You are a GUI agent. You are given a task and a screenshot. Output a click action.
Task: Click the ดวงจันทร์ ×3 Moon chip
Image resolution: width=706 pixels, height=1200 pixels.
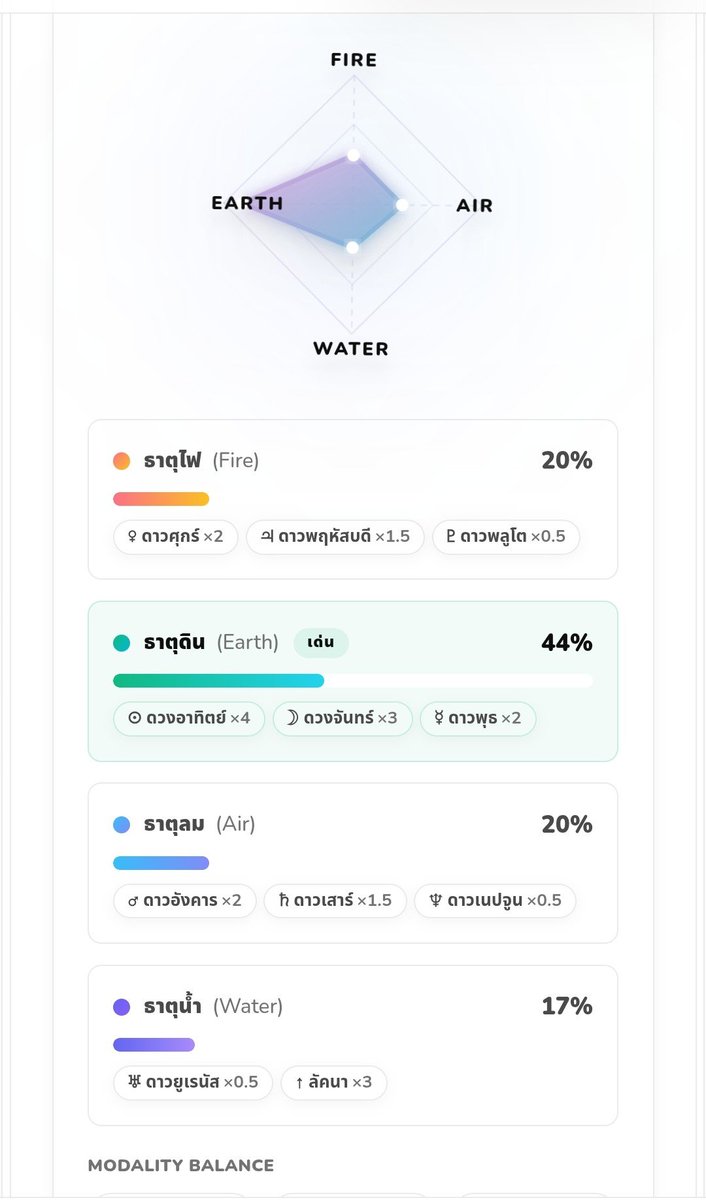[x=342, y=719]
